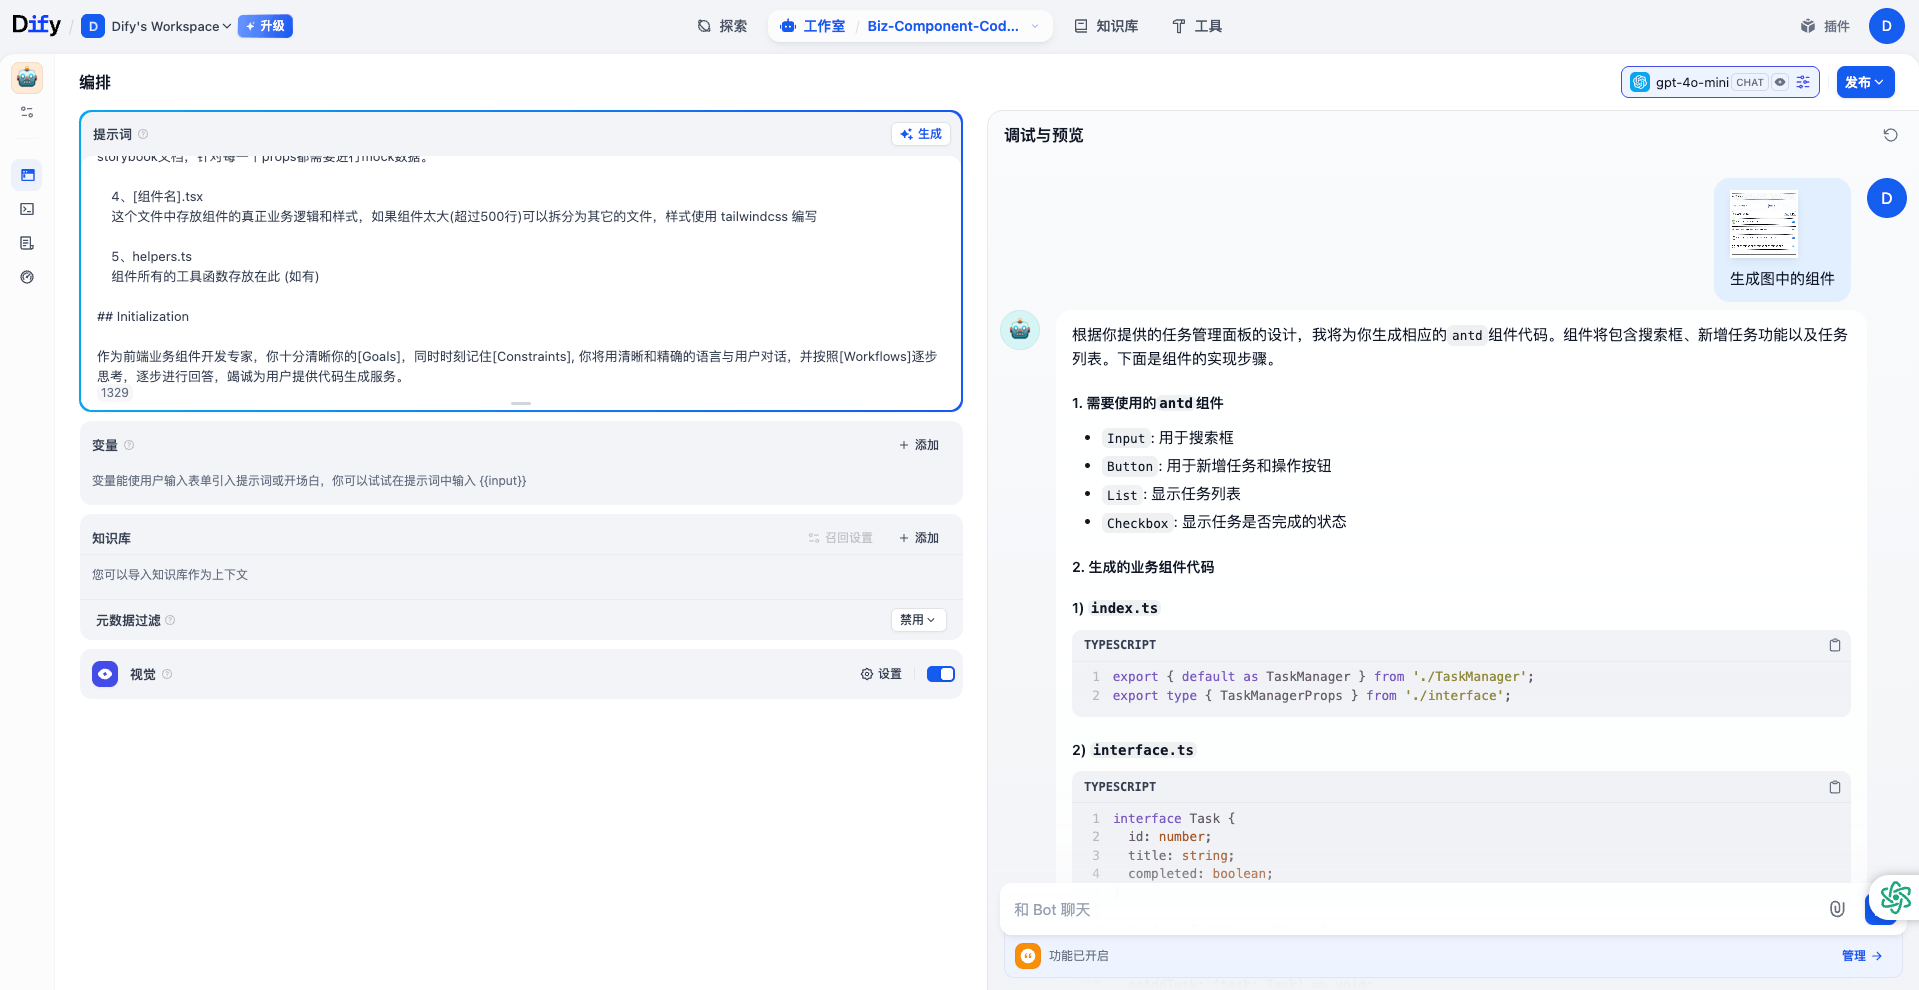The width and height of the screenshot is (1919, 990).
Task: Click 添加 to add a variable
Action: tap(918, 445)
